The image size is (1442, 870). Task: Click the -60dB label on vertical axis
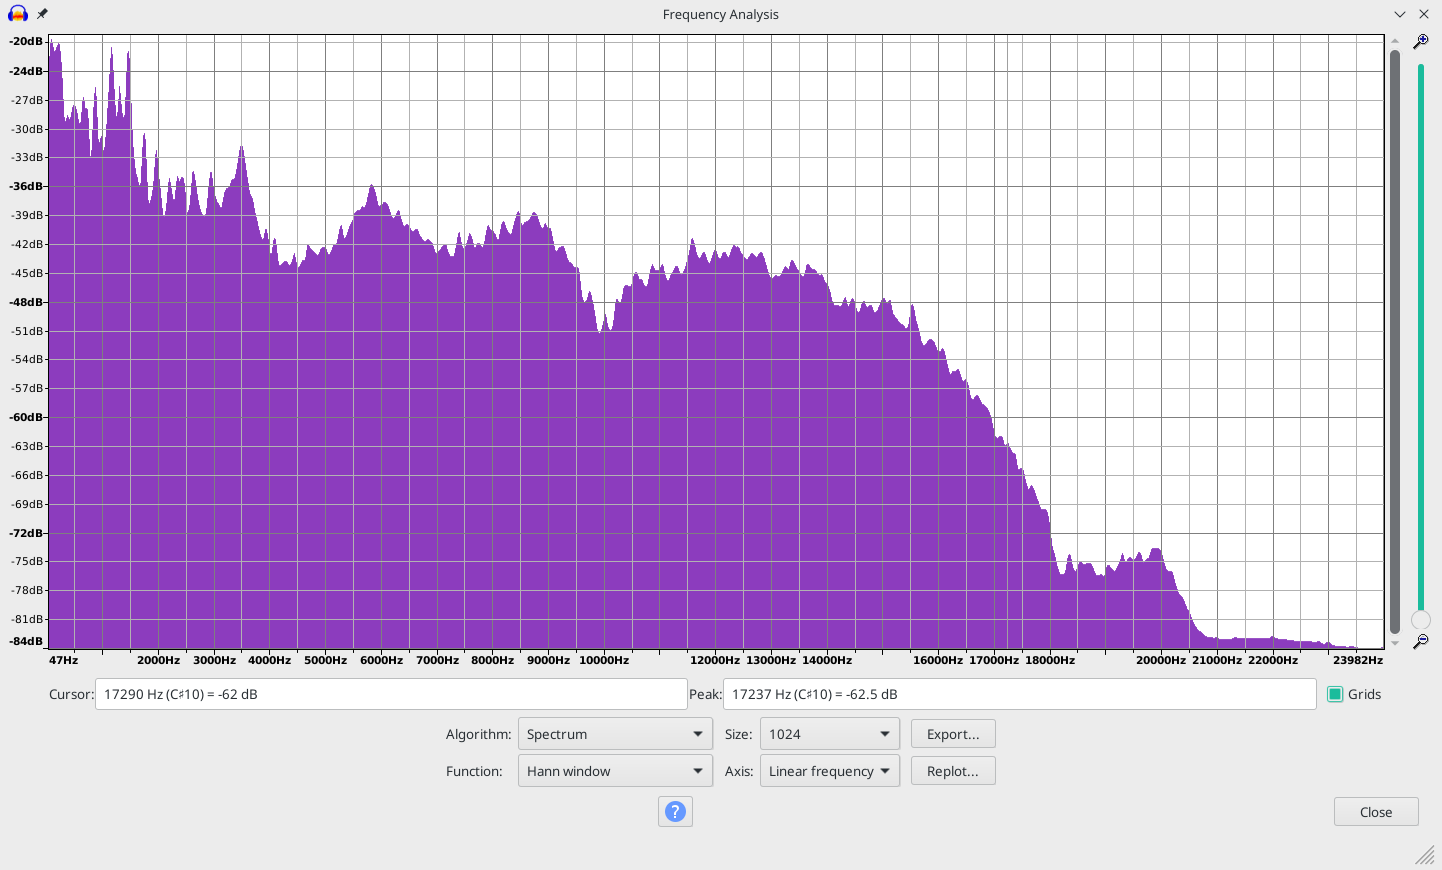[27, 417]
